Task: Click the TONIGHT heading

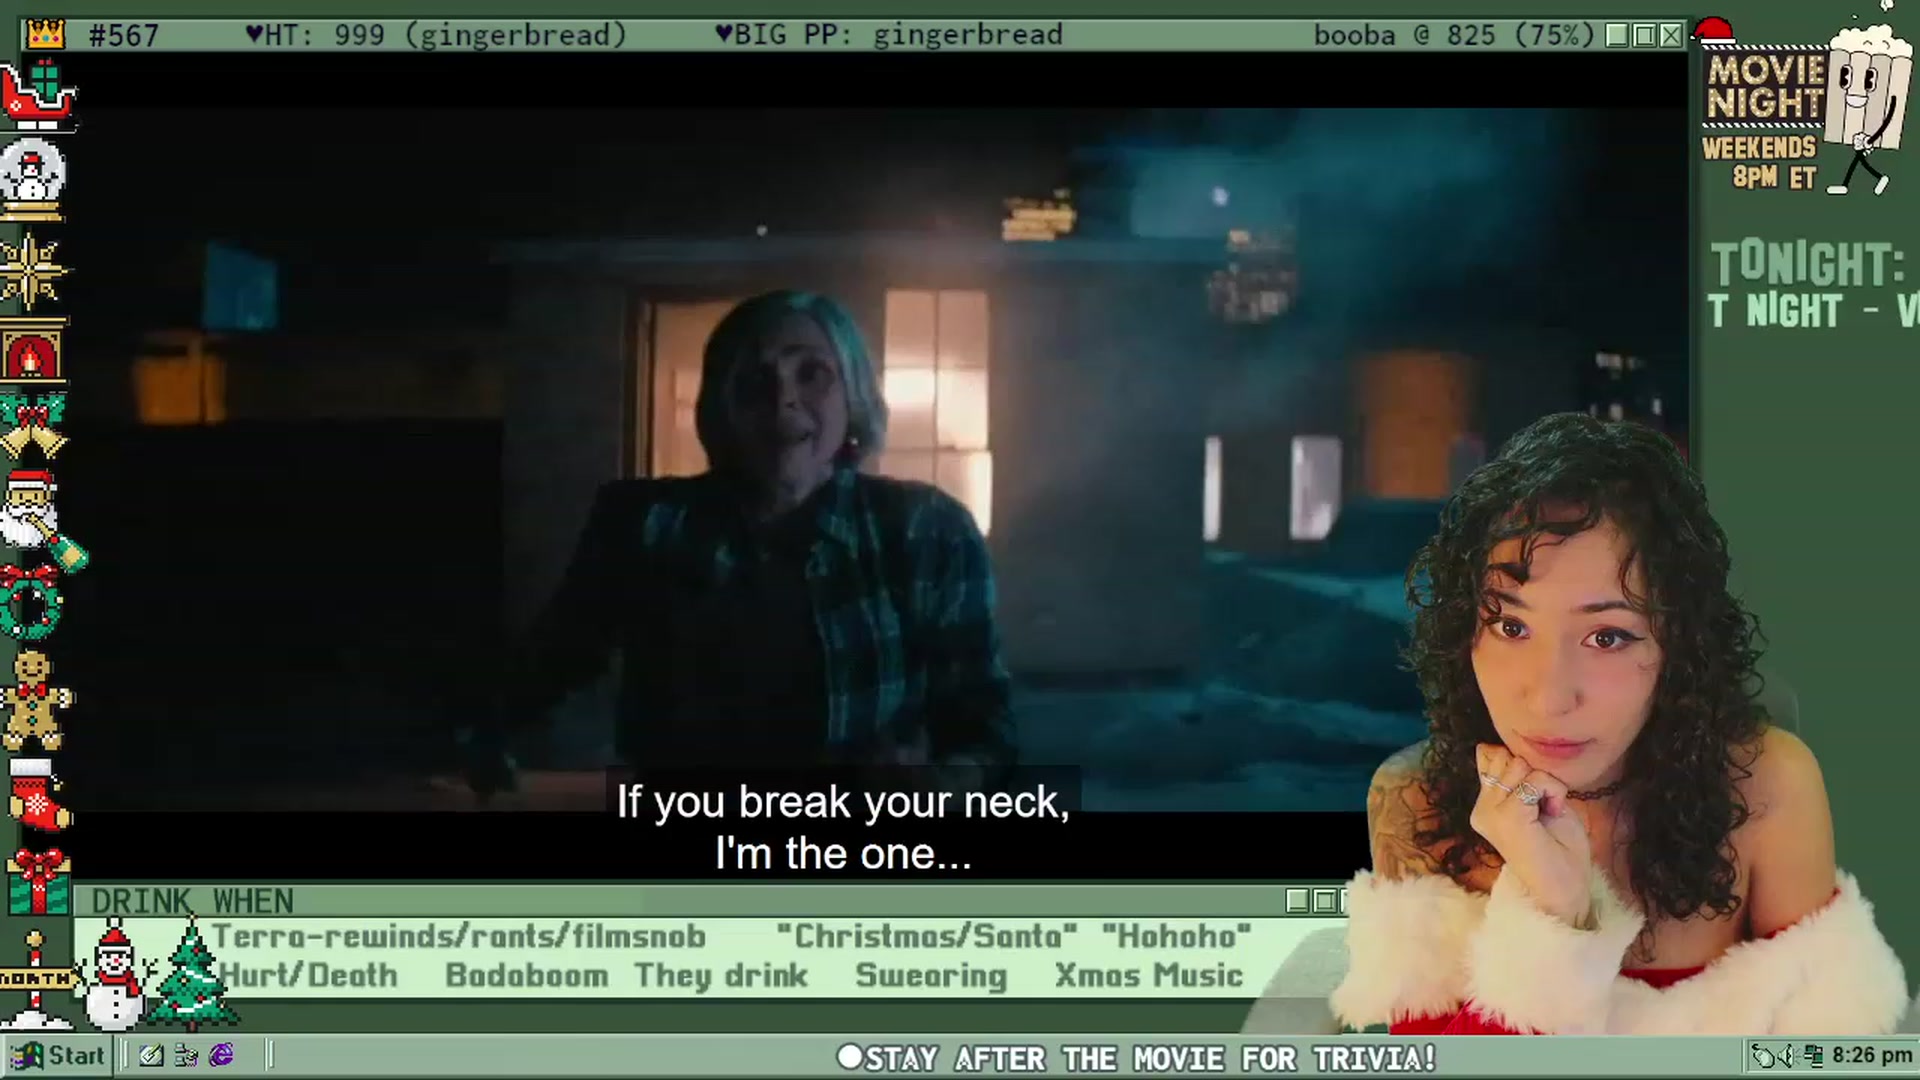Action: coord(1808,264)
